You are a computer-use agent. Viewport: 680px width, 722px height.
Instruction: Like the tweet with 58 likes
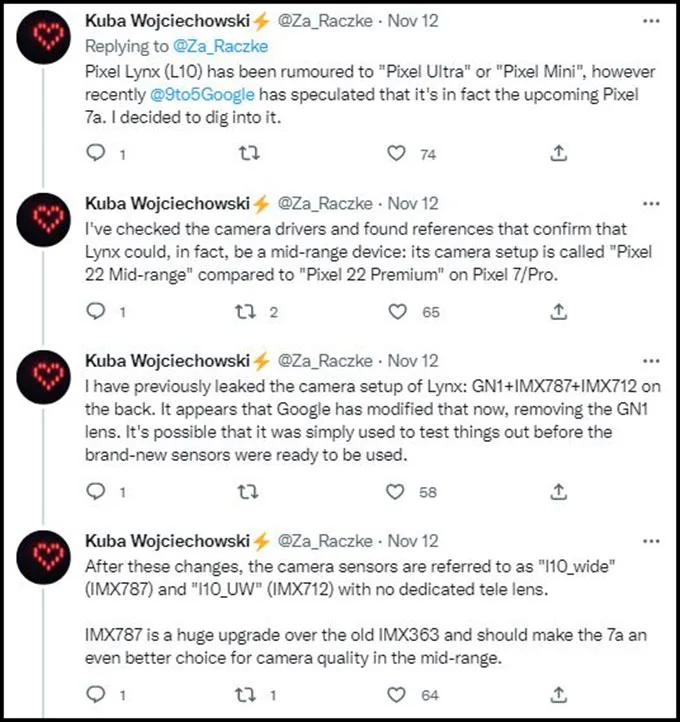pyautogui.click(x=395, y=492)
